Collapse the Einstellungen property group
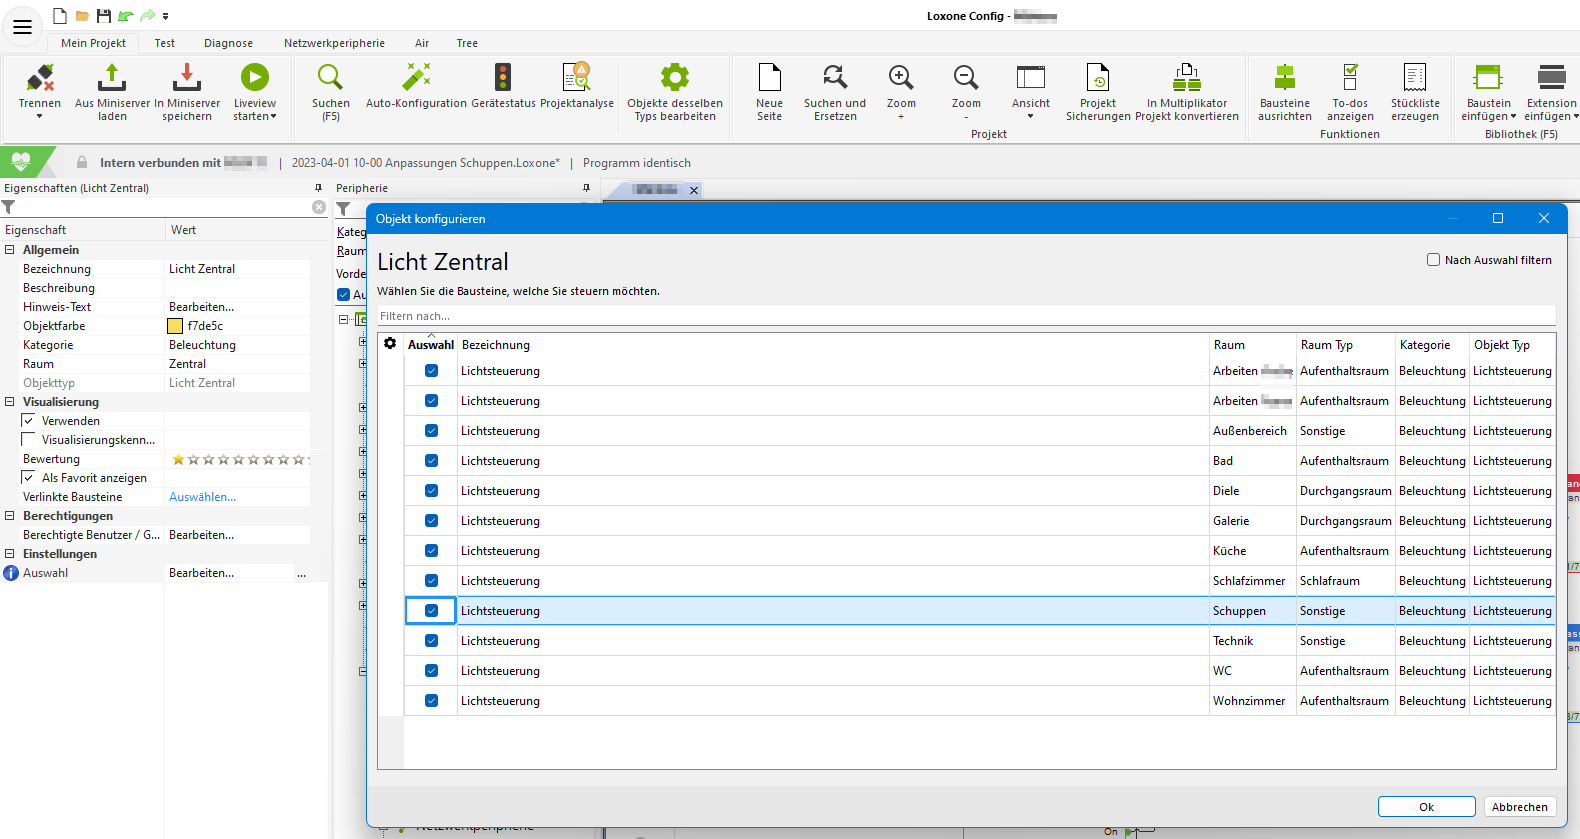The height and width of the screenshot is (839, 1580). click(x=10, y=554)
